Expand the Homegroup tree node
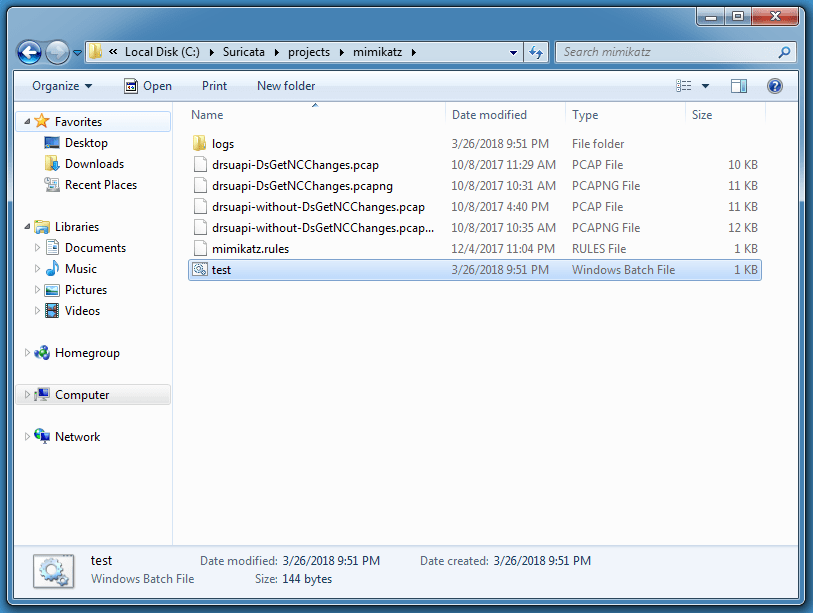 (x=26, y=353)
